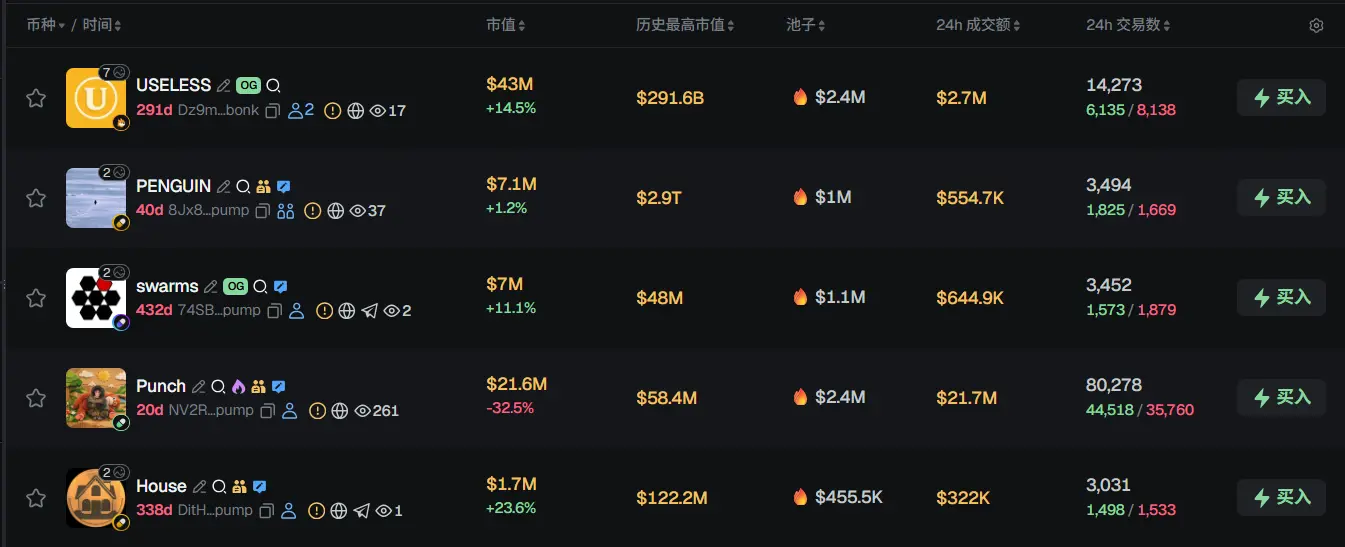Click the pencil edit icon beside PENGUIN
Image resolution: width=1345 pixels, height=547 pixels.
click(223, 187)
